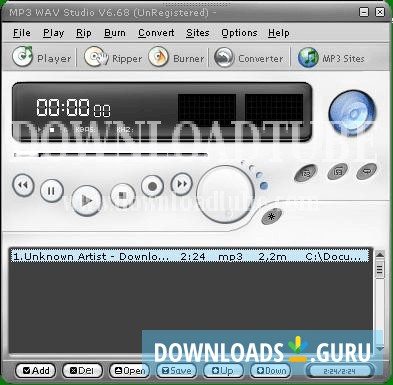Open the Options menu
Viewport: 393px width, 385px height.
(x=239, y=33)
